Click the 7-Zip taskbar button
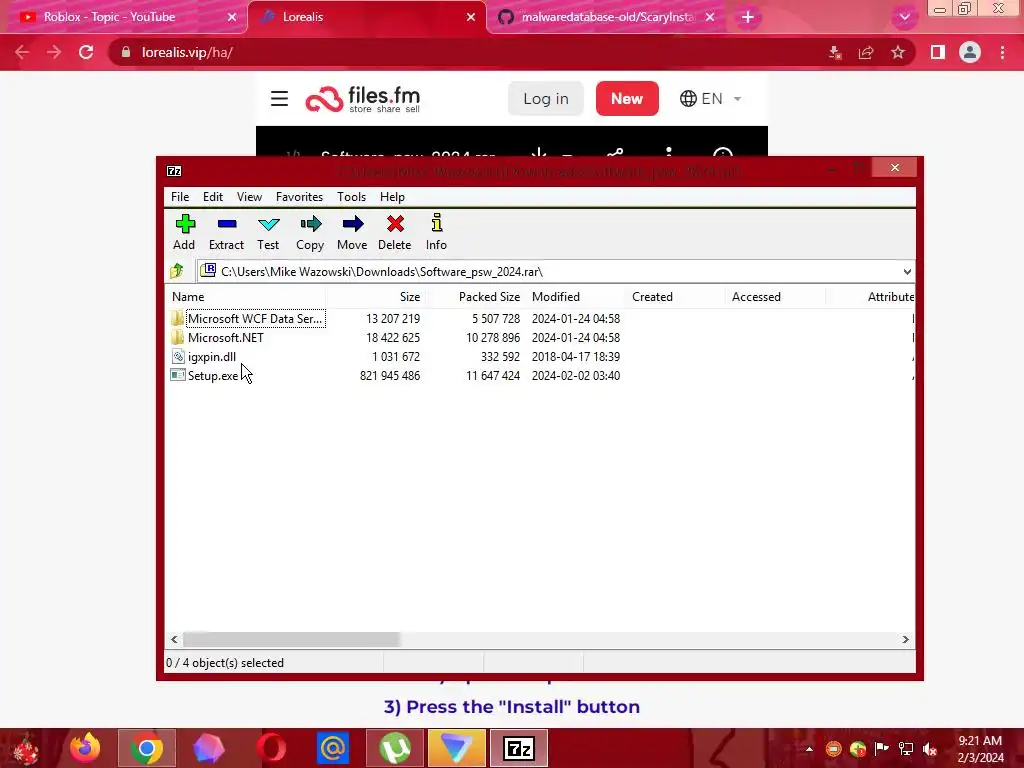This screenshot has height=768, width=1024. point(519,748)
